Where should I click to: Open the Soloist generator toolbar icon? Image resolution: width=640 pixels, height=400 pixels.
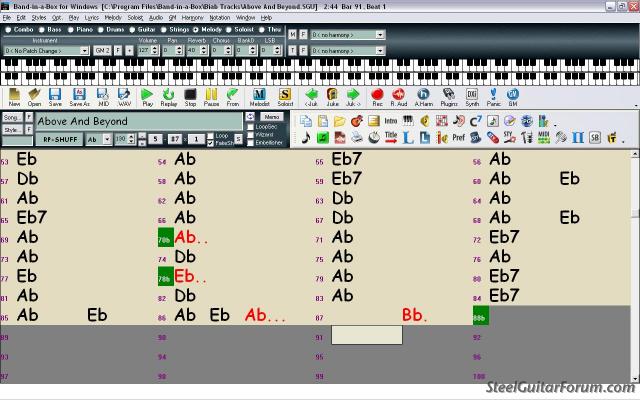point(285,97)
